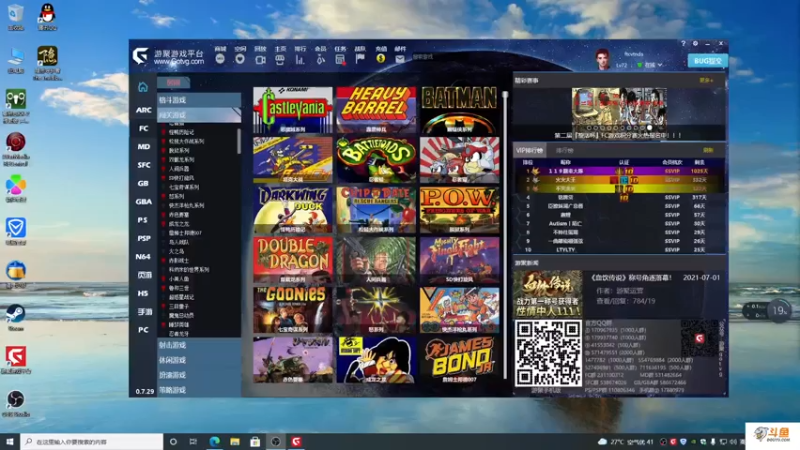Open Microsoft Store from the taskbar
The image size is (800, 450).
click(255, 441)
